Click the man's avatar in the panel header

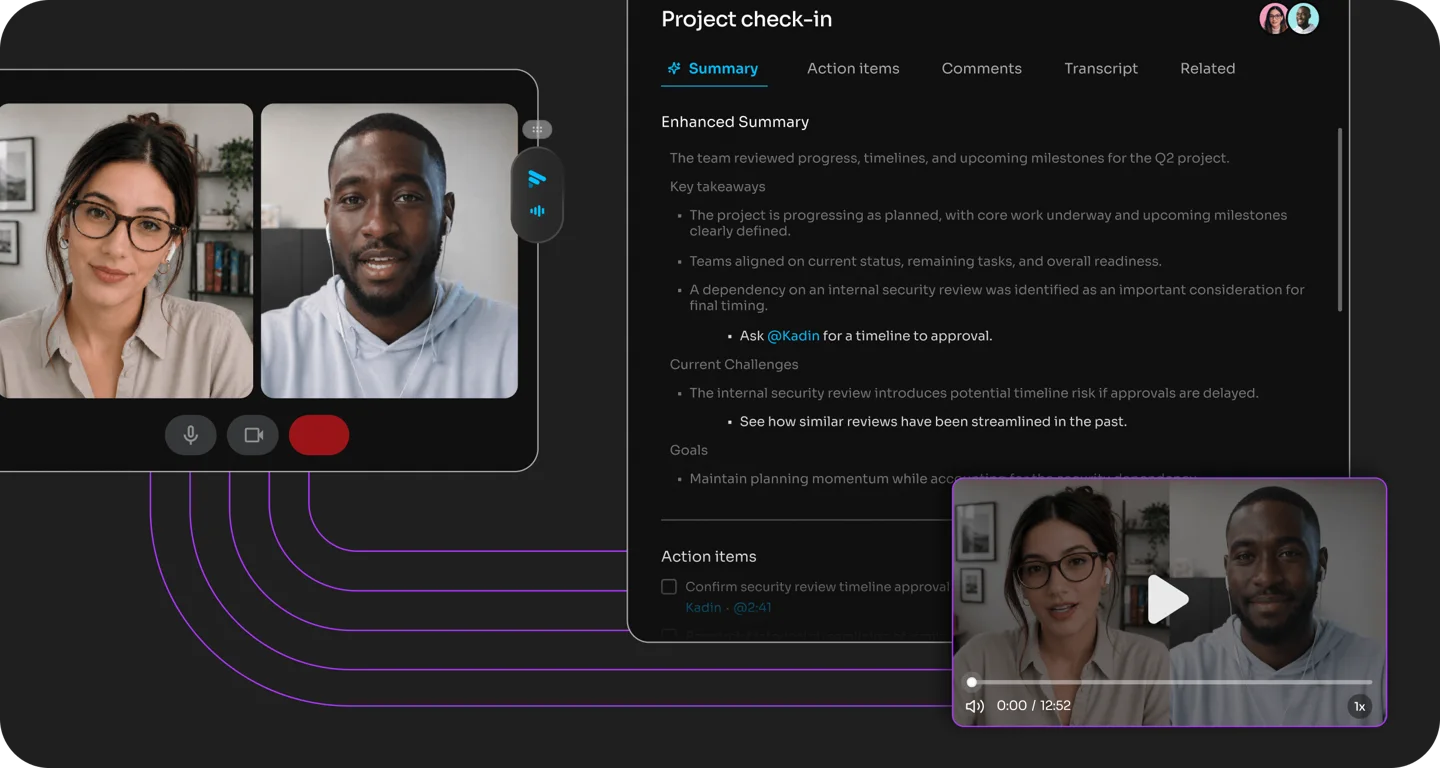(x=1304, y=19)
